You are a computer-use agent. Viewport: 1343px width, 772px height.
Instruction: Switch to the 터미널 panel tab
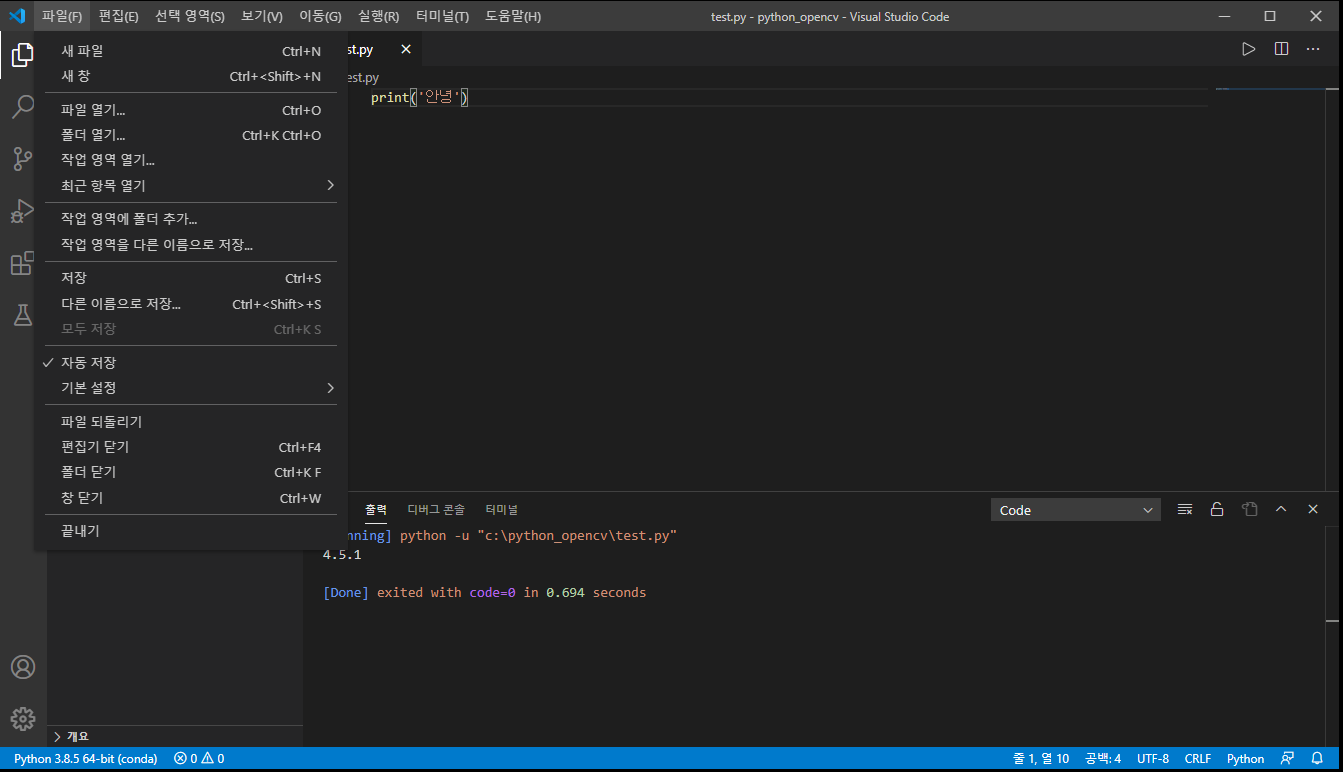(x=501, y=510)
